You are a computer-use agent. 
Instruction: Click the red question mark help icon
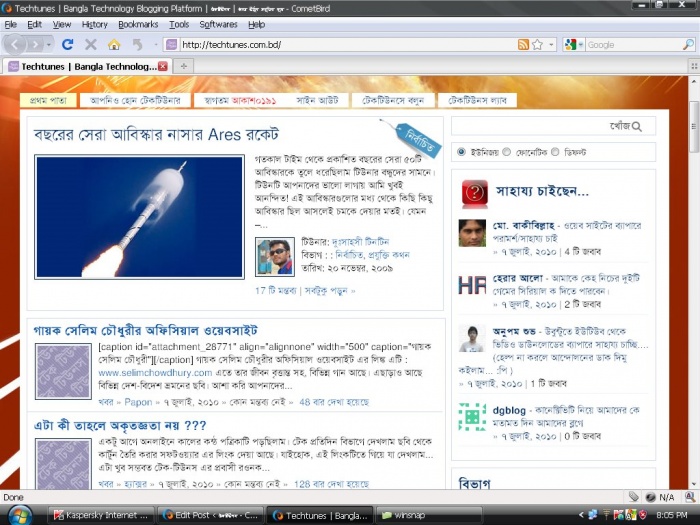click(475, 193)
